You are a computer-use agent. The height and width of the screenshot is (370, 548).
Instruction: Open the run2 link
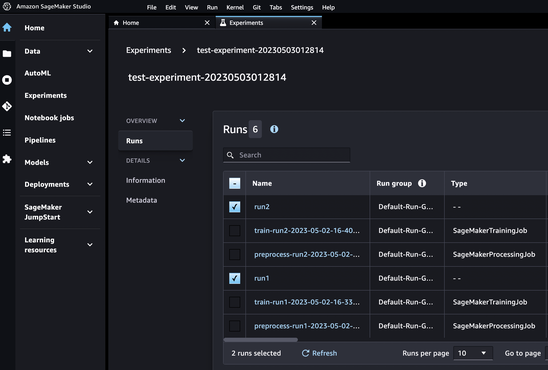[262, 207]
